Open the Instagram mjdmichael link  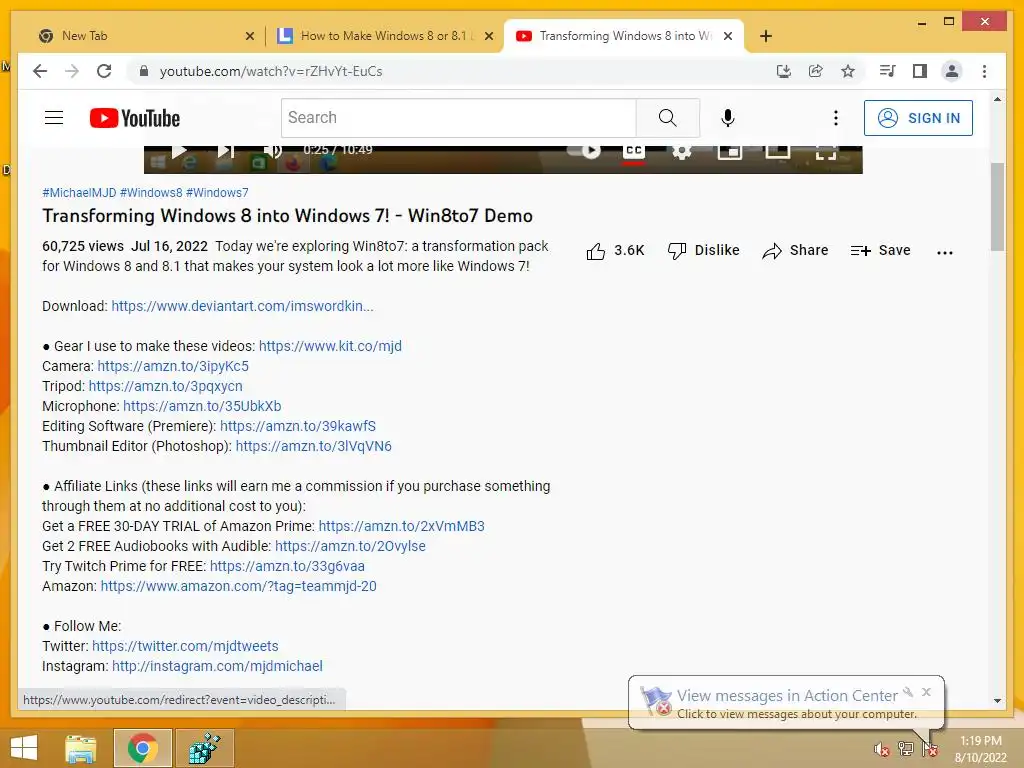[x=217, y=666]
